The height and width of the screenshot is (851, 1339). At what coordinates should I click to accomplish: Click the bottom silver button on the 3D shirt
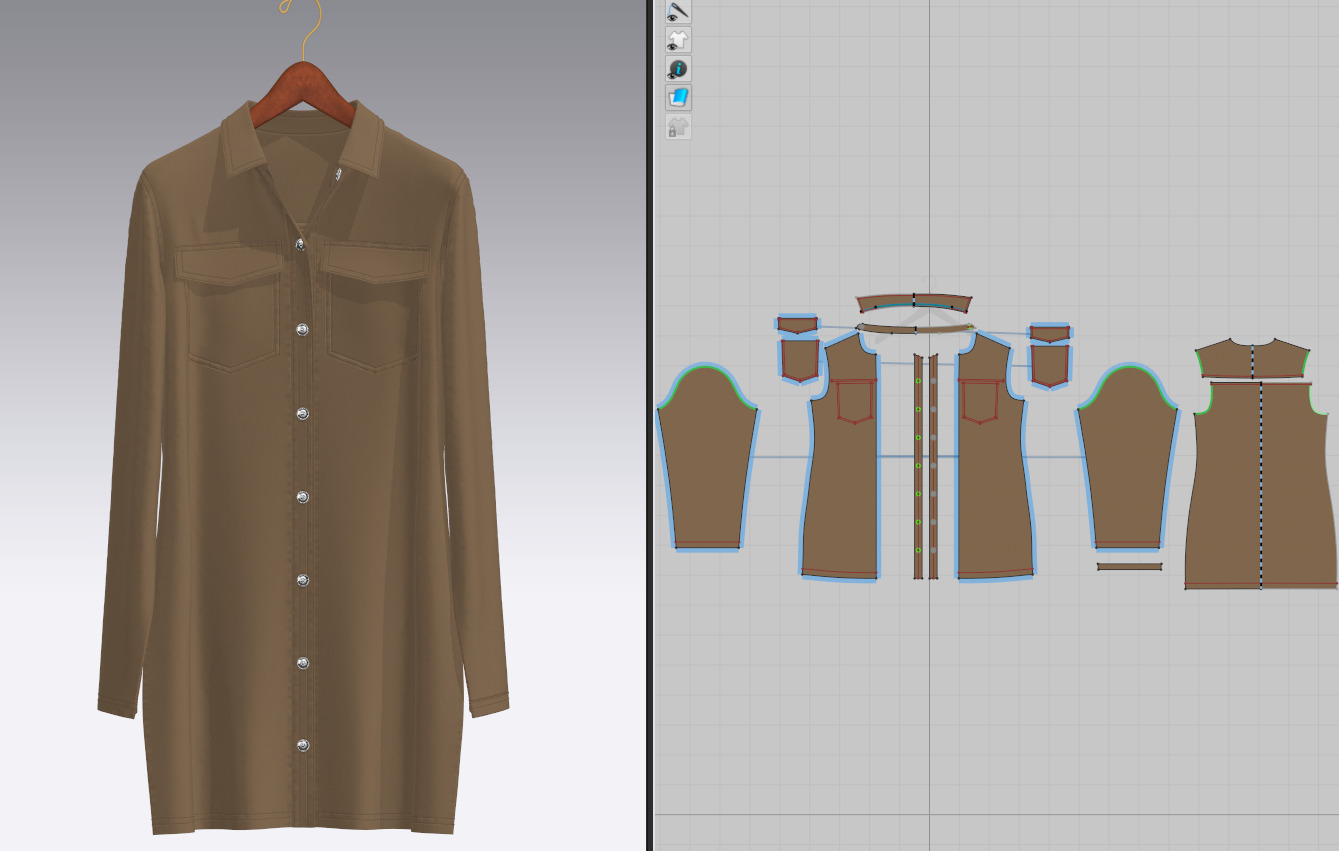pos(303,745)
